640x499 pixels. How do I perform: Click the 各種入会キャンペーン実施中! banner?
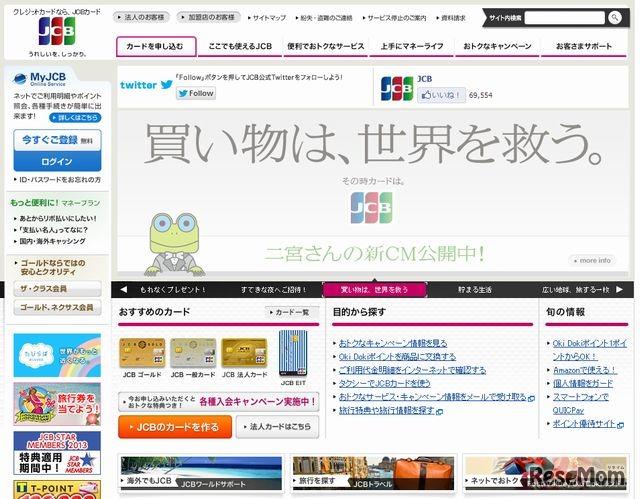coord(218,402)
